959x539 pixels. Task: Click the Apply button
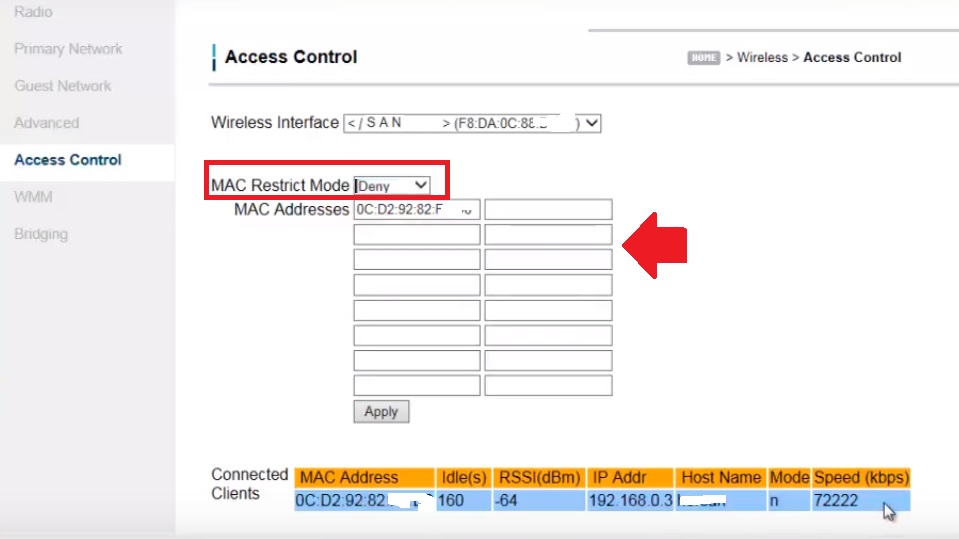click(x=381, y=412)
